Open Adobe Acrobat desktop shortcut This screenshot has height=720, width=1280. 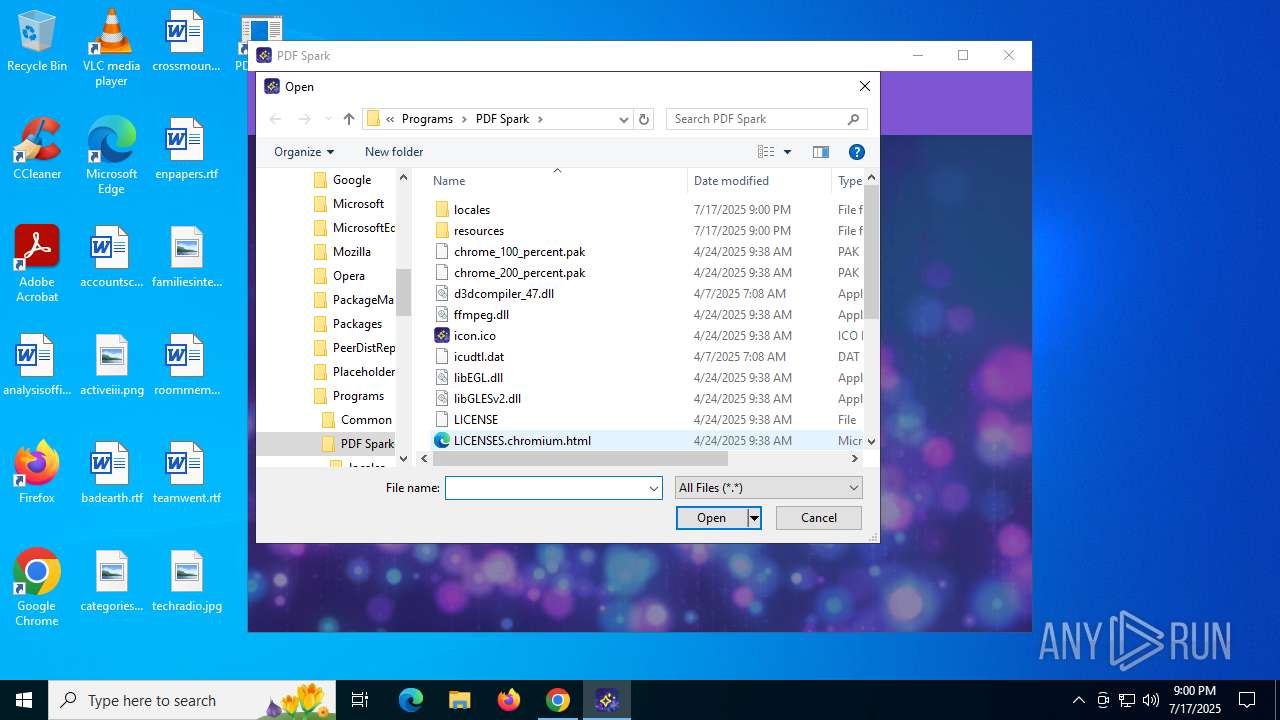click(37, 264)
